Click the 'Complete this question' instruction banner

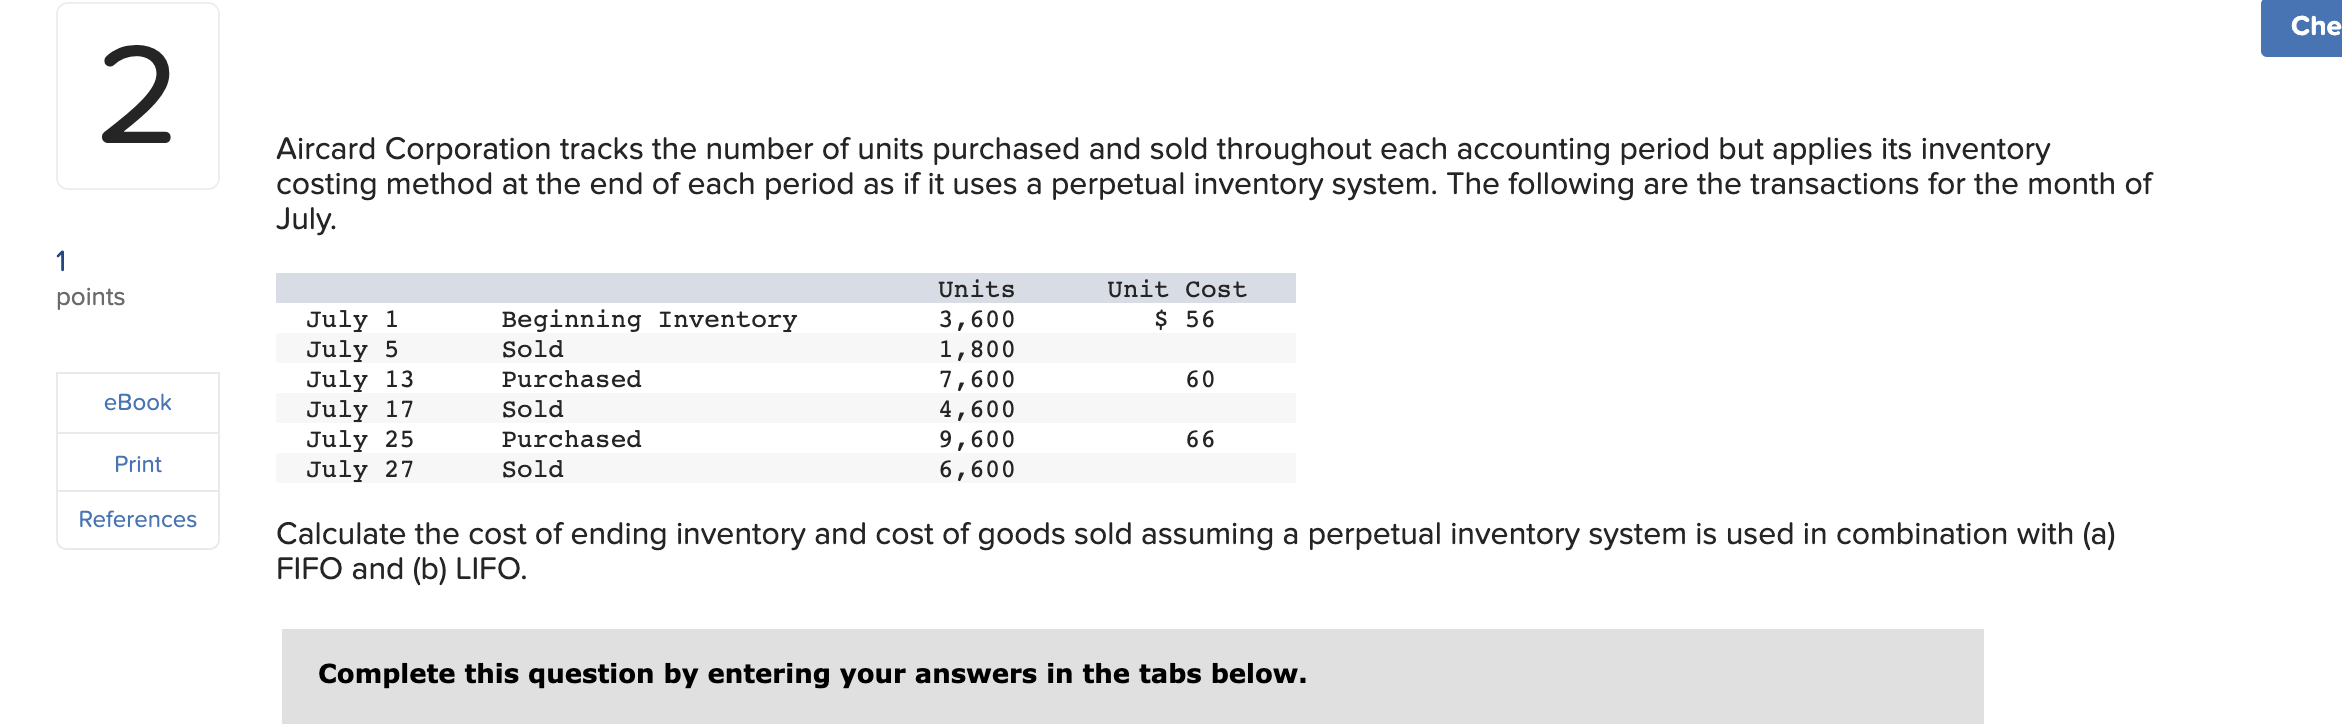[810, 673]
